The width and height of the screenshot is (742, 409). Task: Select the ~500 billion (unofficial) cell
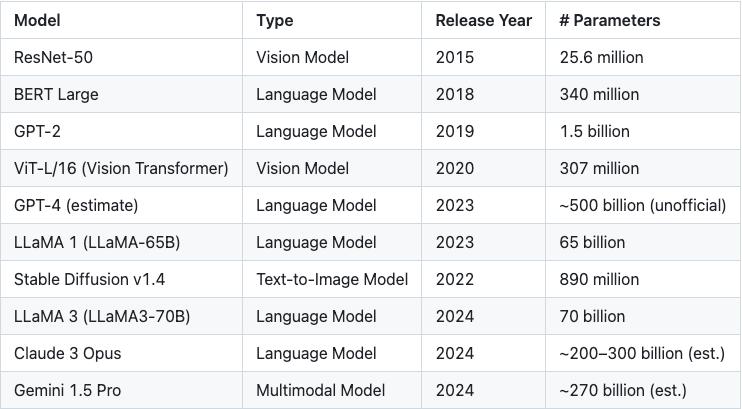tap(642, 205)
